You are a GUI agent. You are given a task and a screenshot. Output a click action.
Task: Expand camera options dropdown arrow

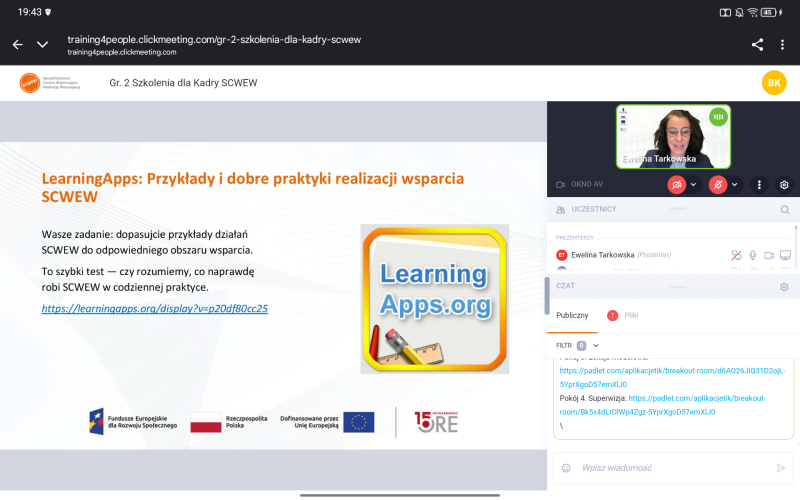[694, 185]
